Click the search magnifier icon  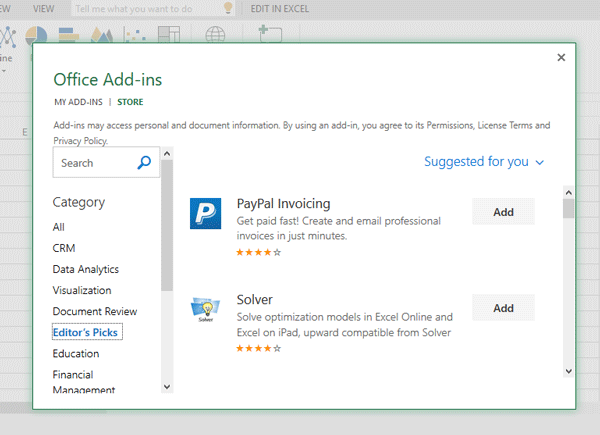[x=144, y=163]
